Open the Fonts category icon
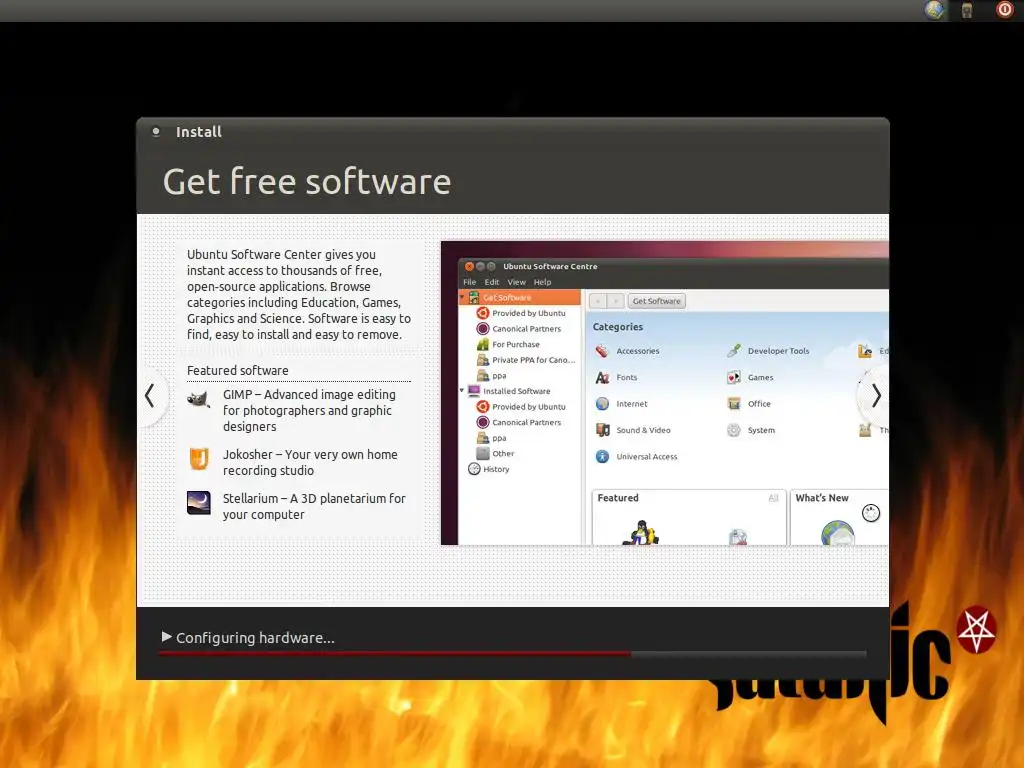The image size is (1024, 768). coord(602,377)
